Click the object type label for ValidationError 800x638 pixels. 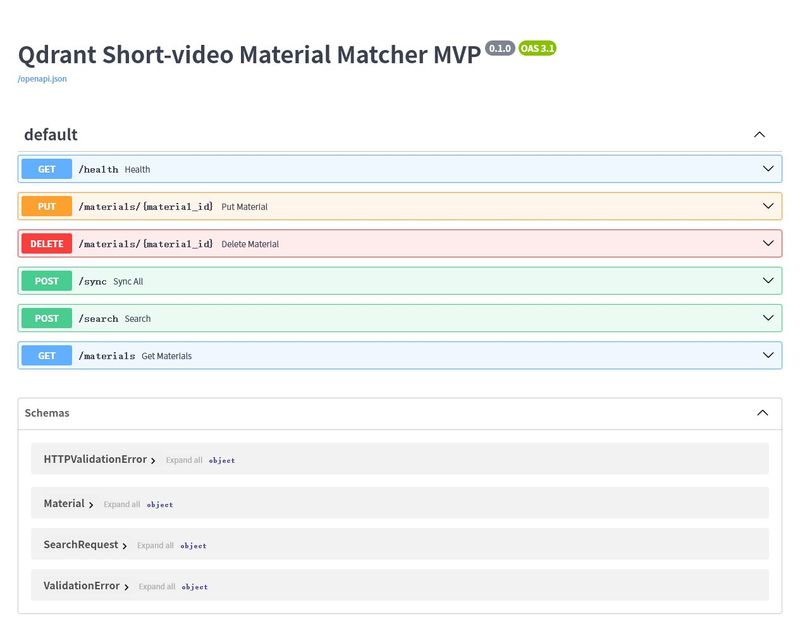pos(195,587)
